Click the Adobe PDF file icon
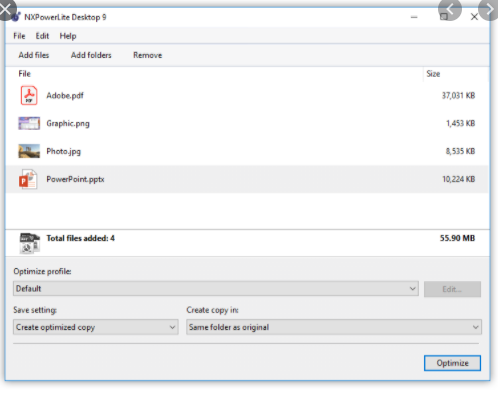 (29, 96)
